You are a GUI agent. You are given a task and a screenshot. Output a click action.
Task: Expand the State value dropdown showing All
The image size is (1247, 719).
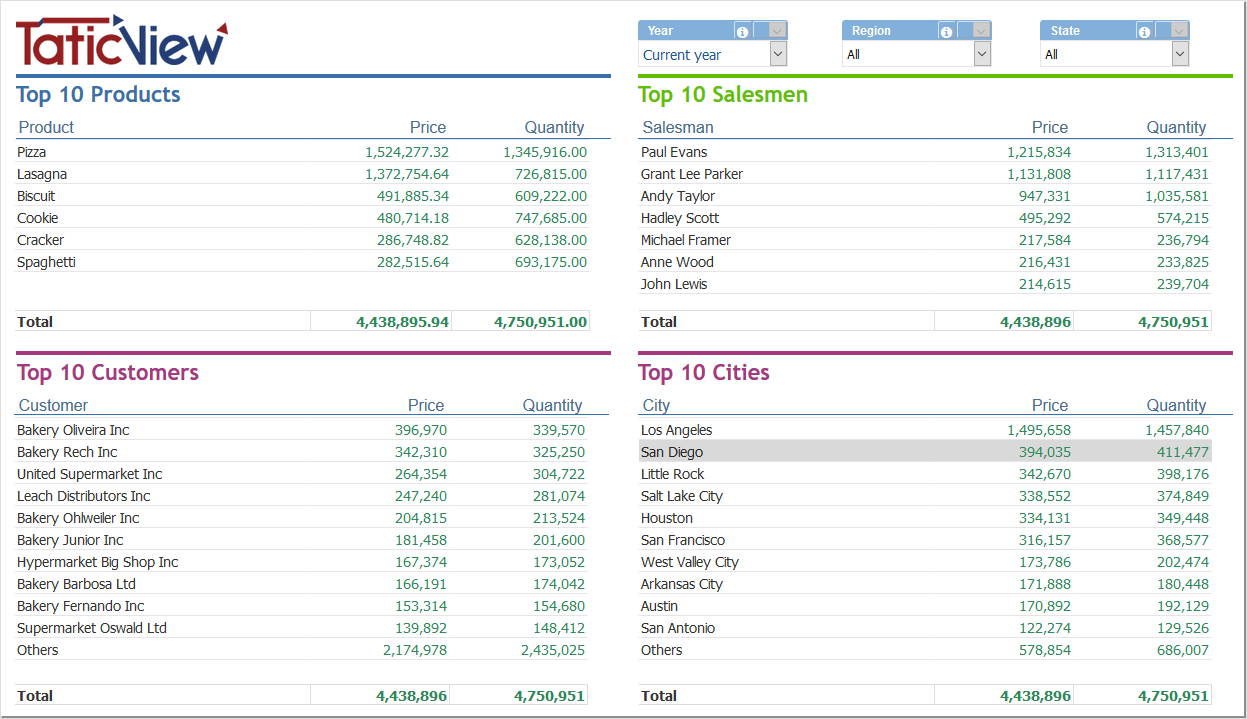[x=1180, y=55]
